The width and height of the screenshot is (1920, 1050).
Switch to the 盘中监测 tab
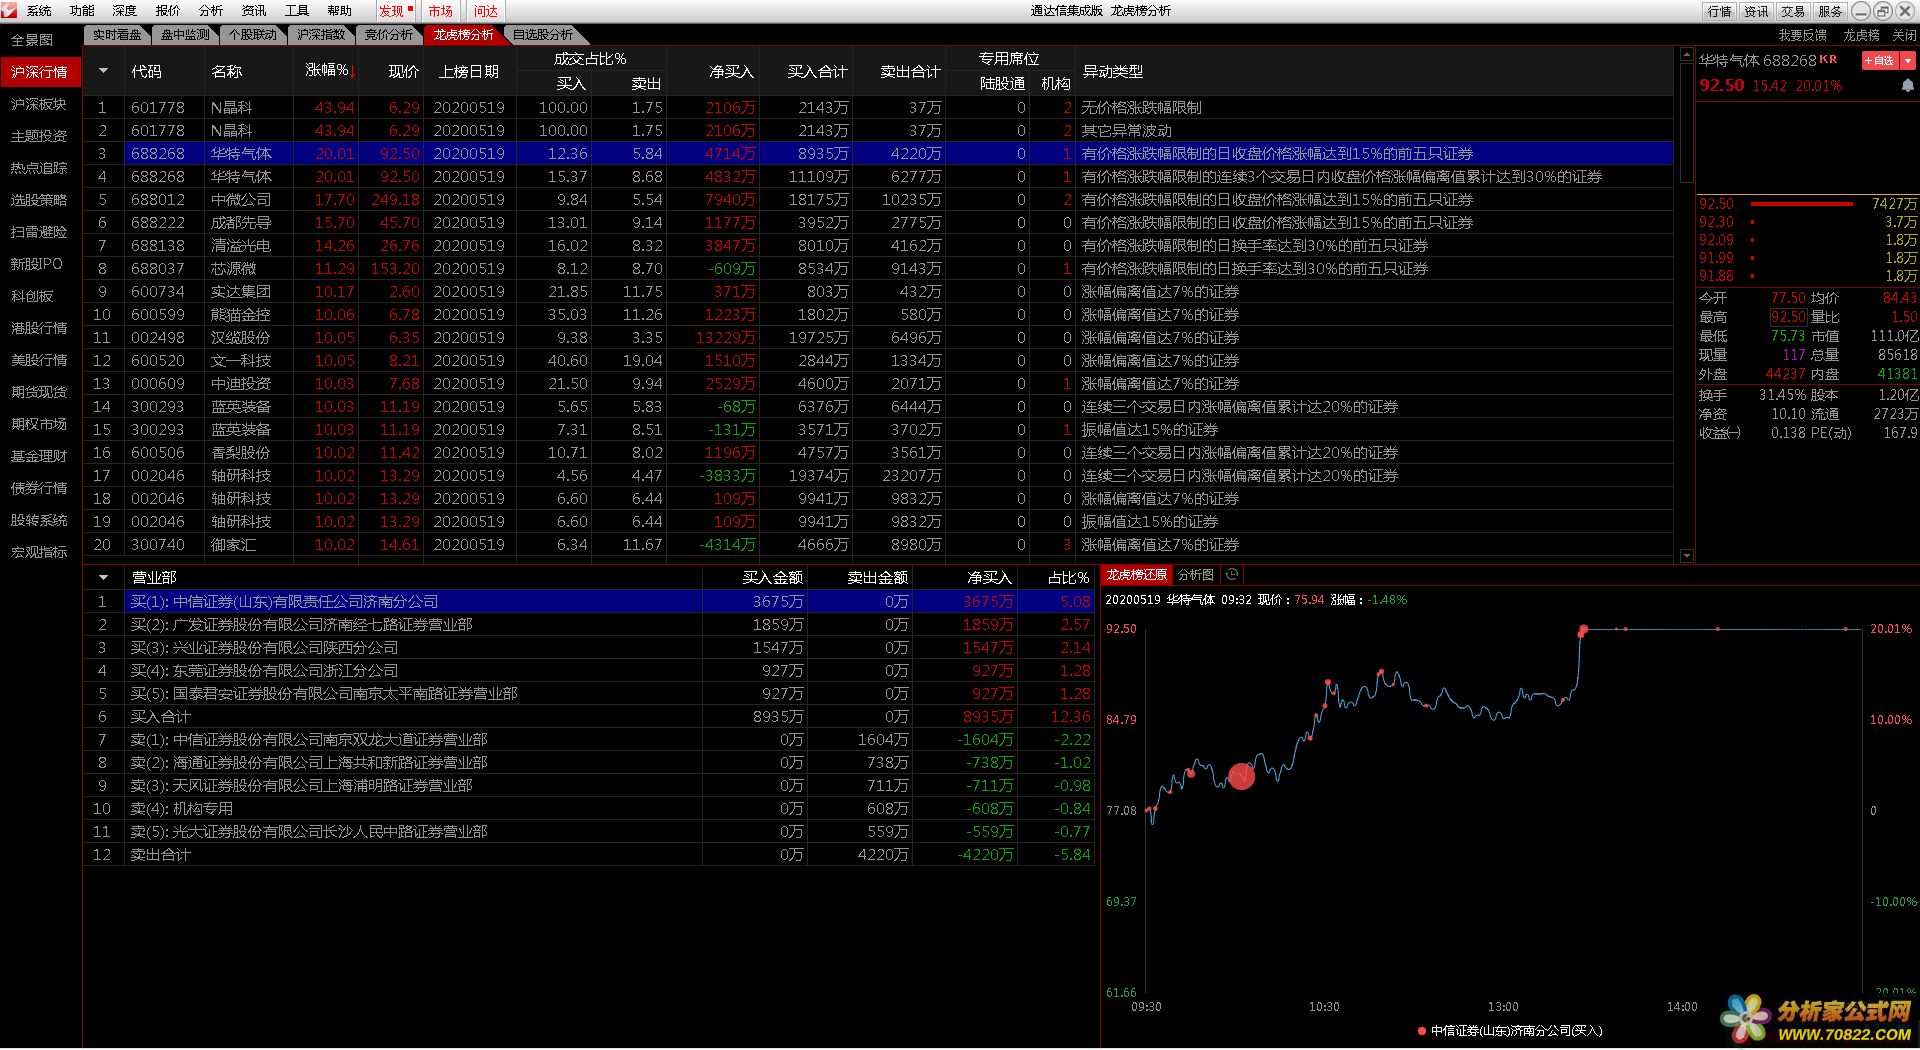(185, 35)
